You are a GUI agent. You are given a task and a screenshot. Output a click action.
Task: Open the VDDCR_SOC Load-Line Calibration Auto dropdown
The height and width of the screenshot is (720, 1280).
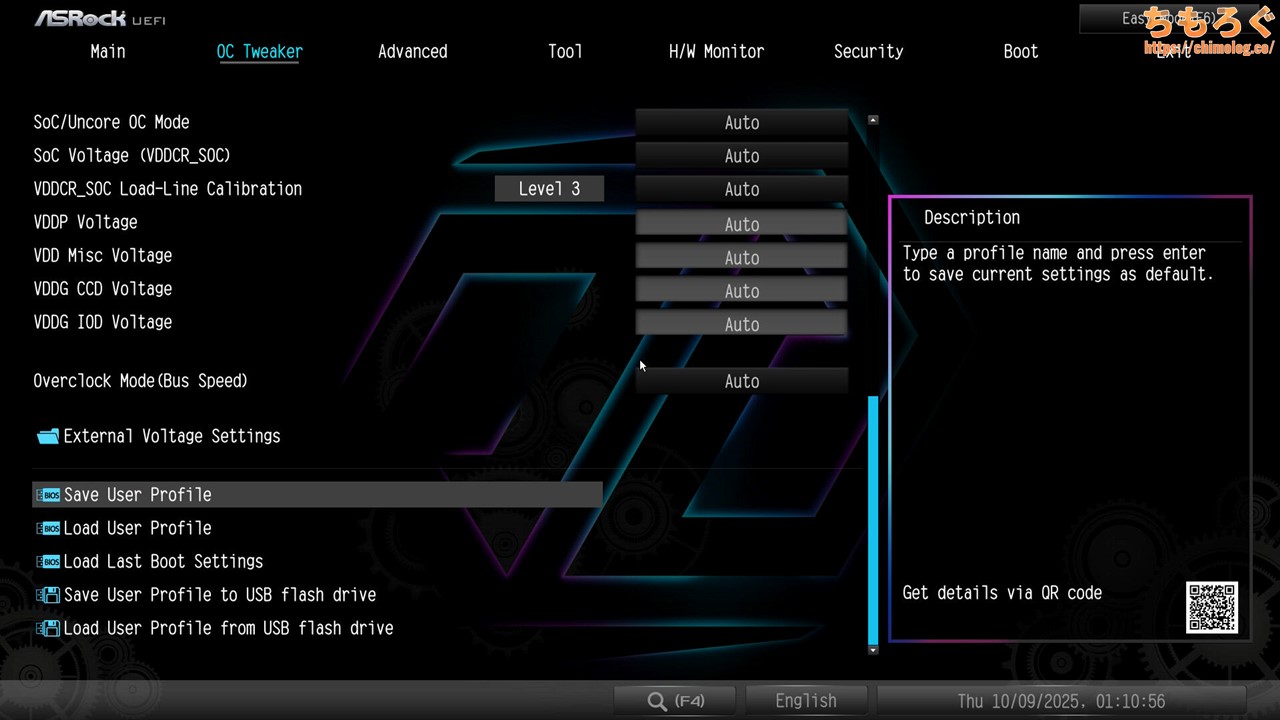(741, 189)
